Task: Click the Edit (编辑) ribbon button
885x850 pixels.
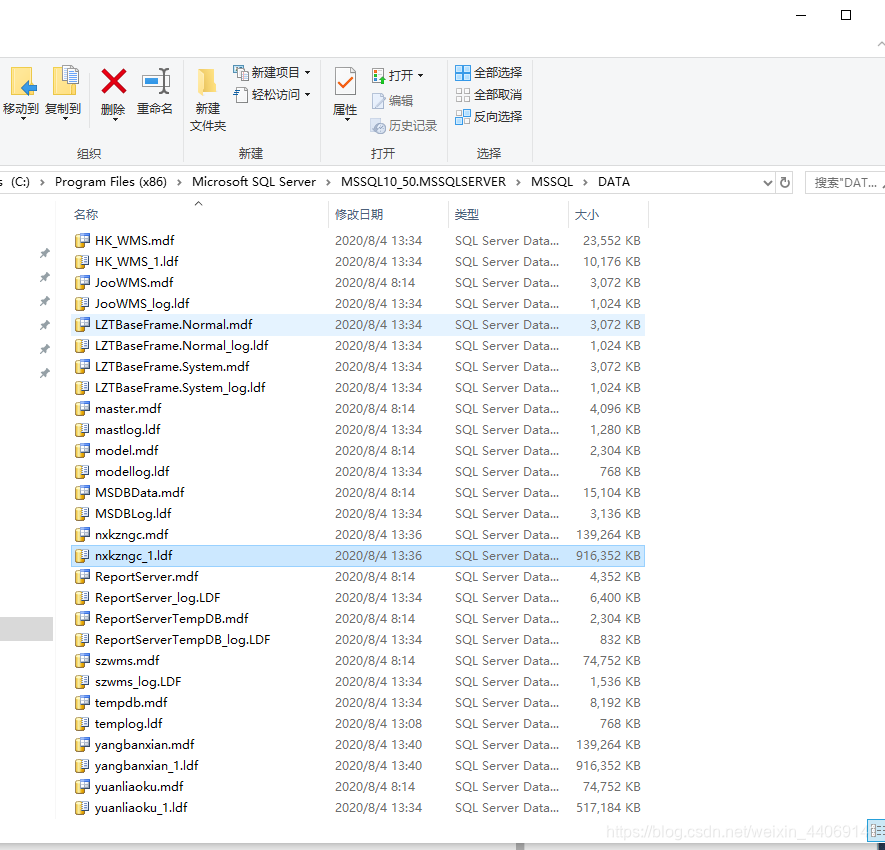Action: [393, 100]
